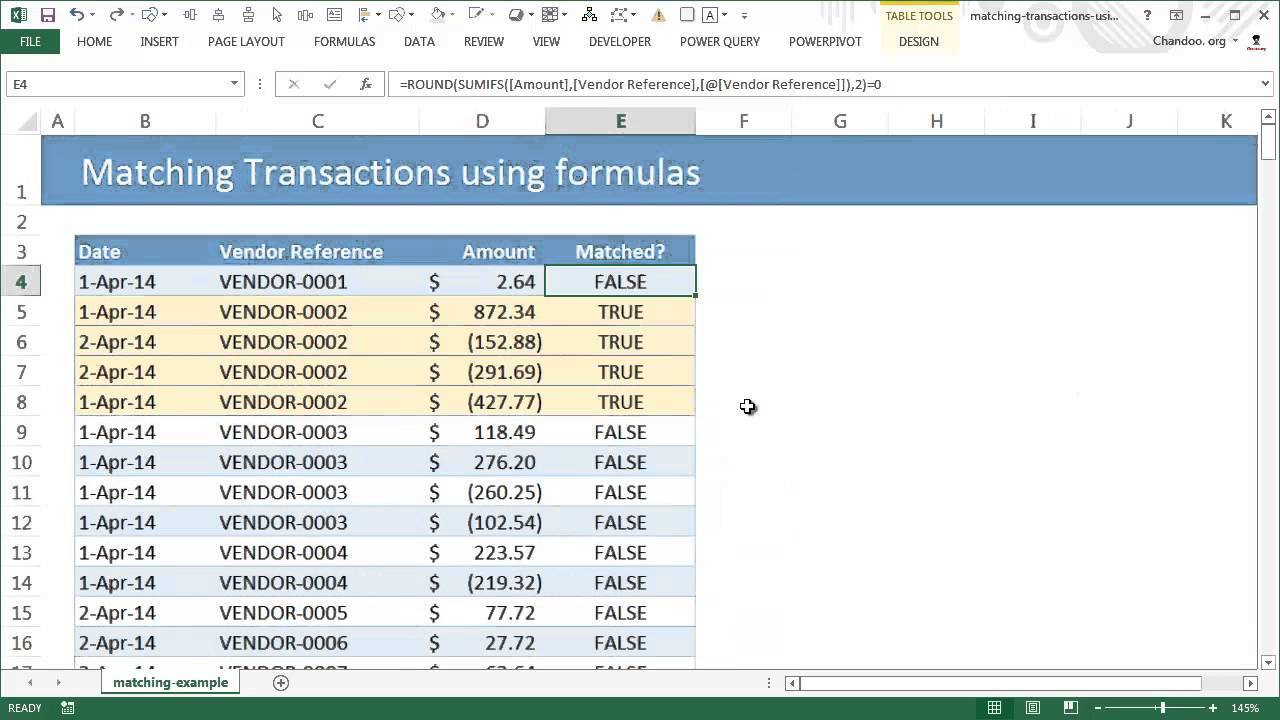The height and width of the screenshot is (720, 1280).
Task: Click the Undo icon
Action: click(x=75, y=15)
